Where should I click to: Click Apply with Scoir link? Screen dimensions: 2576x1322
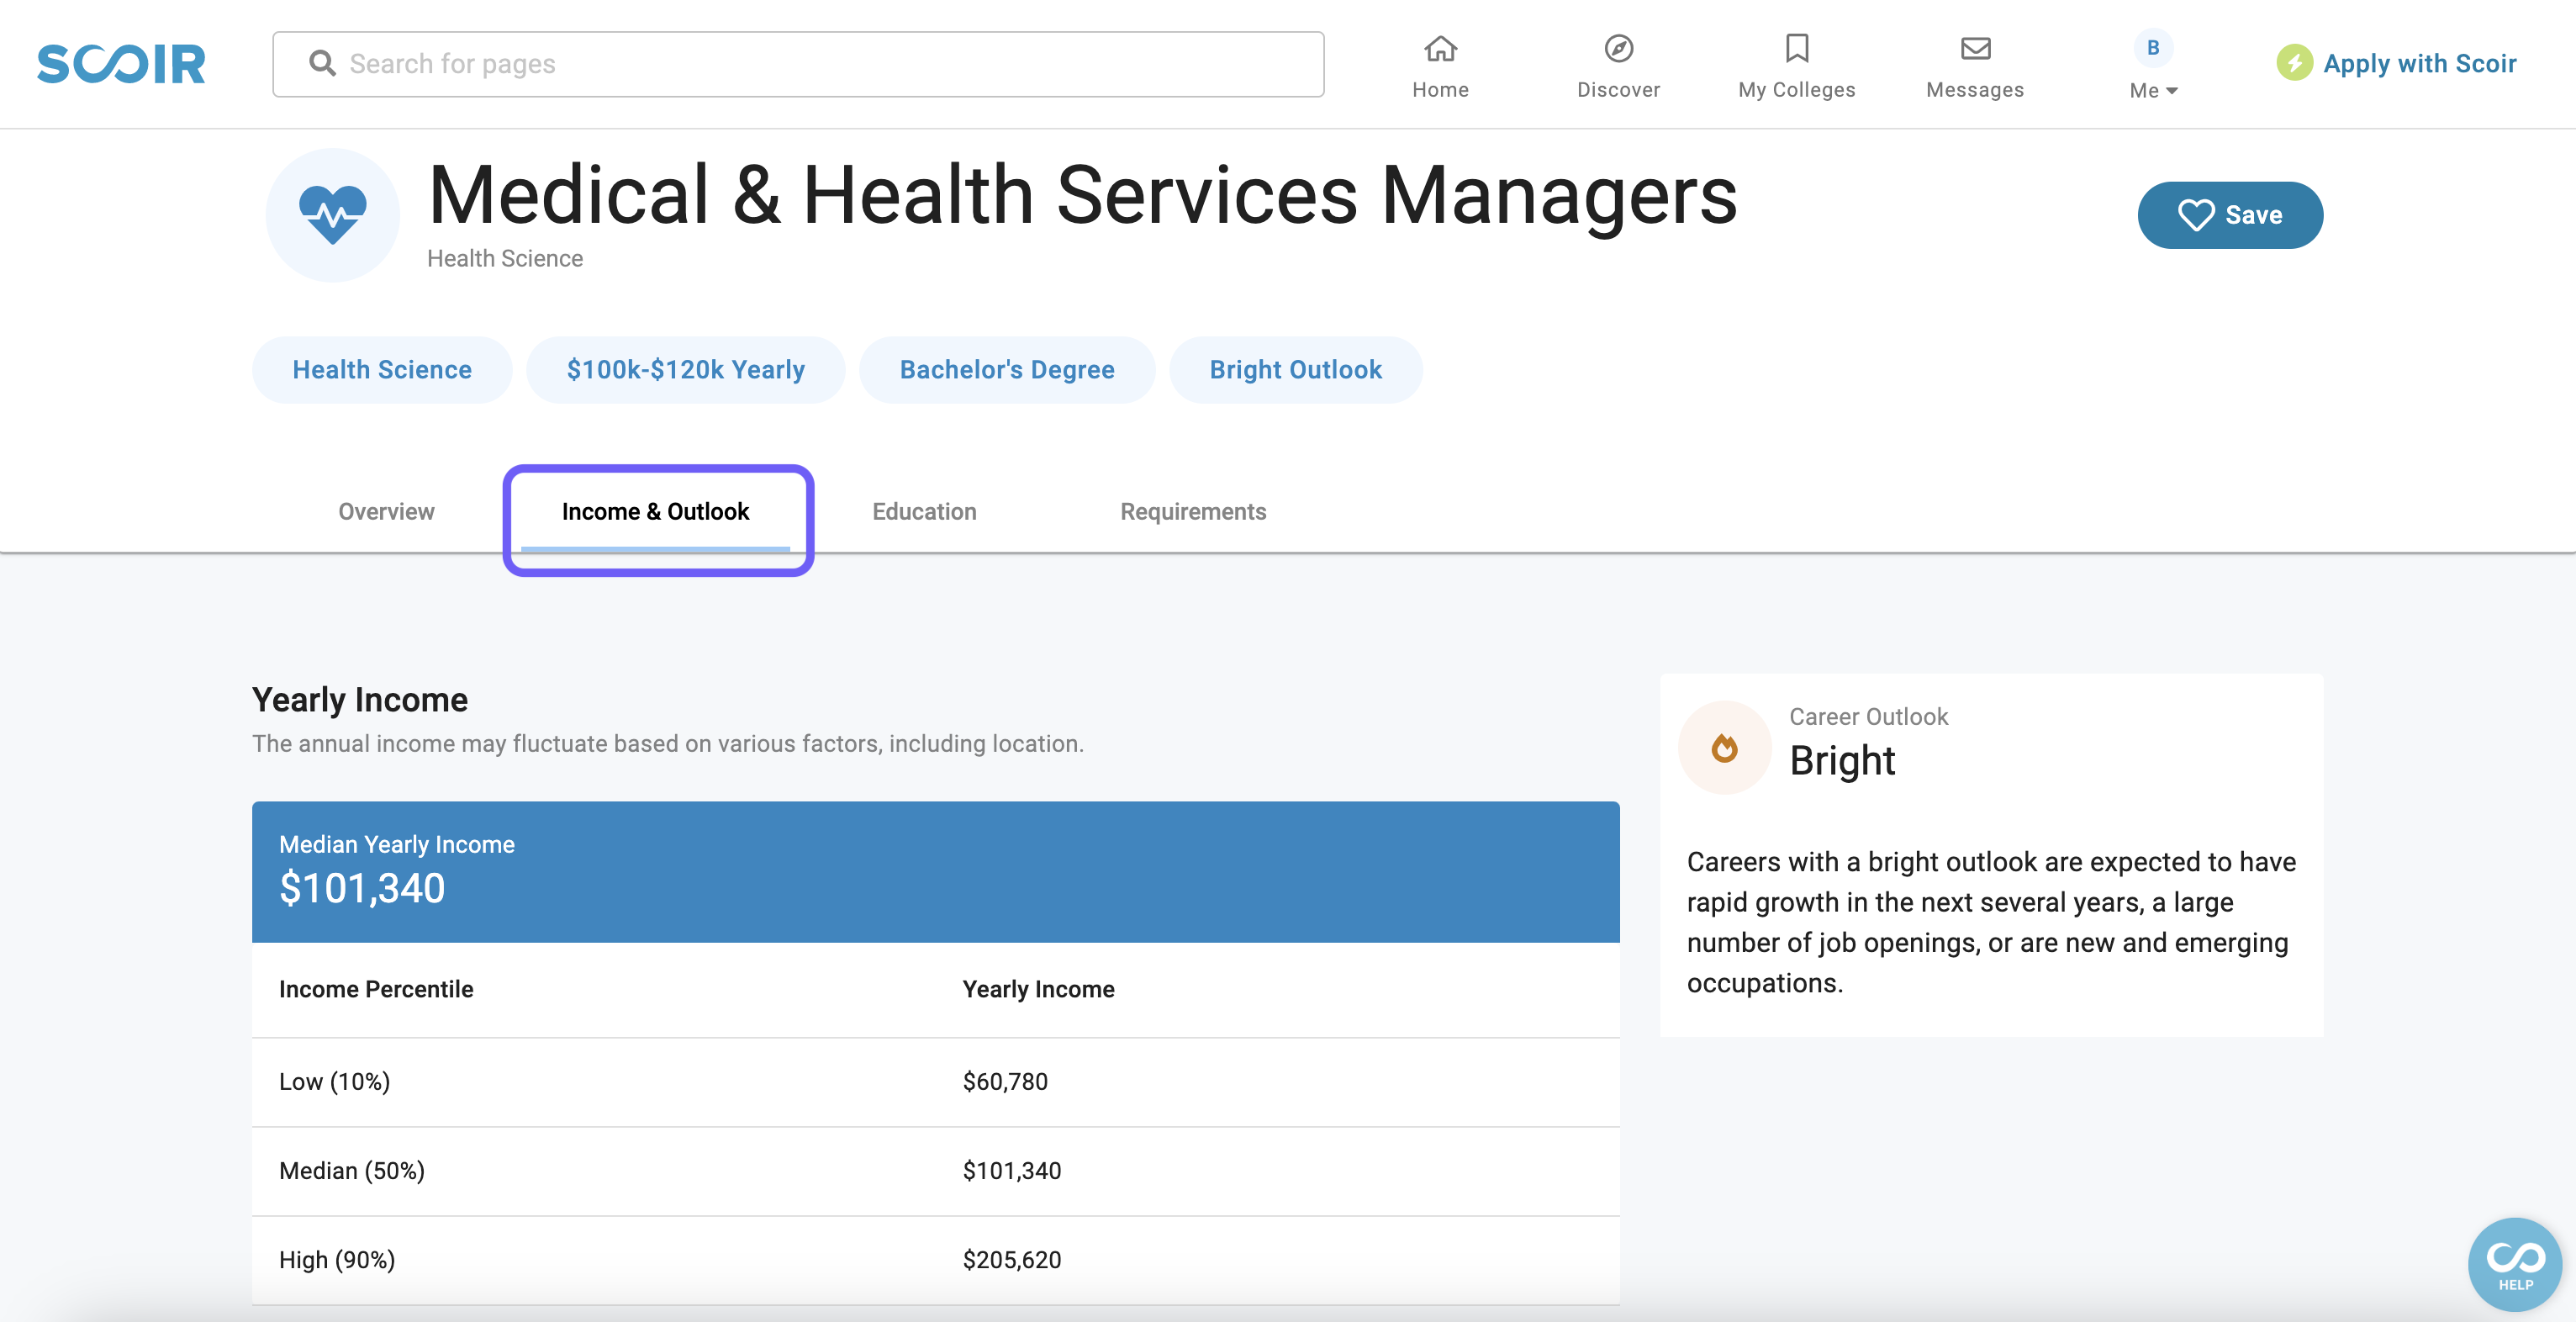[x=2419, y=63]
